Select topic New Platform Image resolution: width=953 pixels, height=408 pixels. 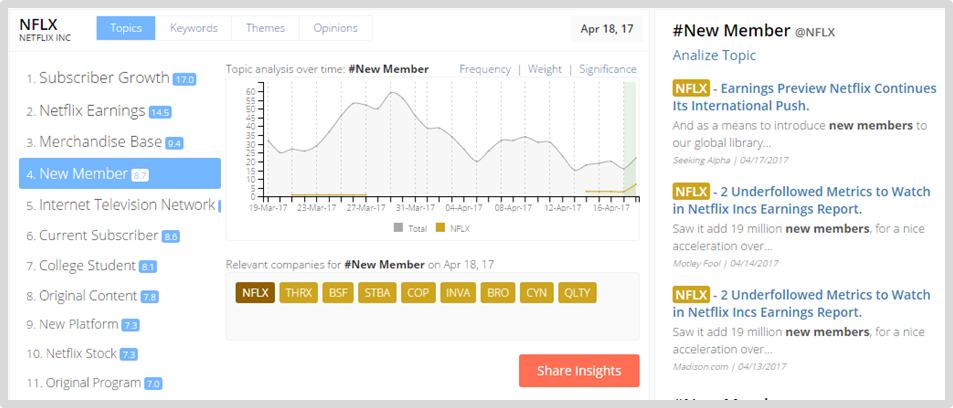[x=78, y=324]
